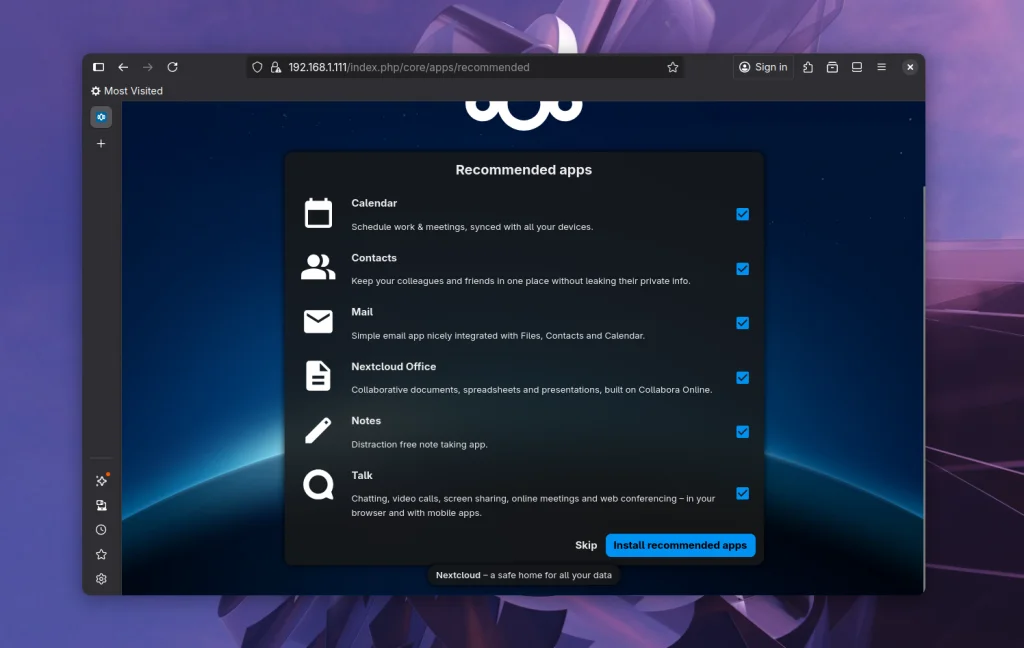
Task: Uncheck the Nextcloud Office checkbox
Action: coord(742,378)
